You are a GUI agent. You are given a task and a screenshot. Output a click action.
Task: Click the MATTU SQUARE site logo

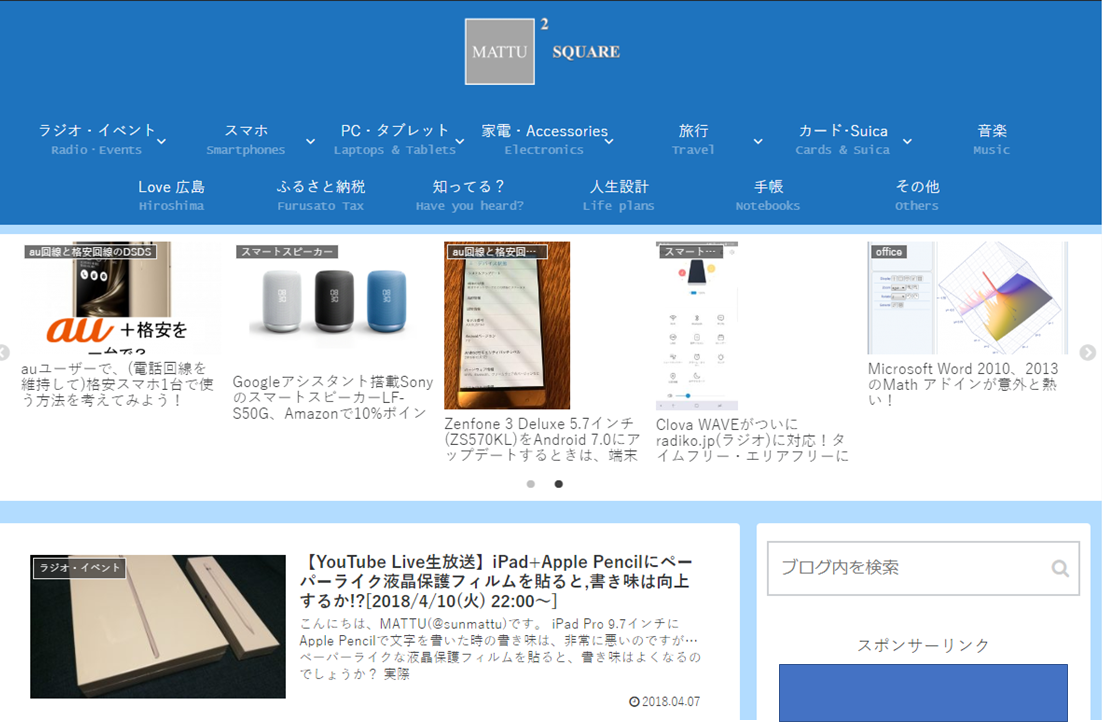click(x=544, y=51)
